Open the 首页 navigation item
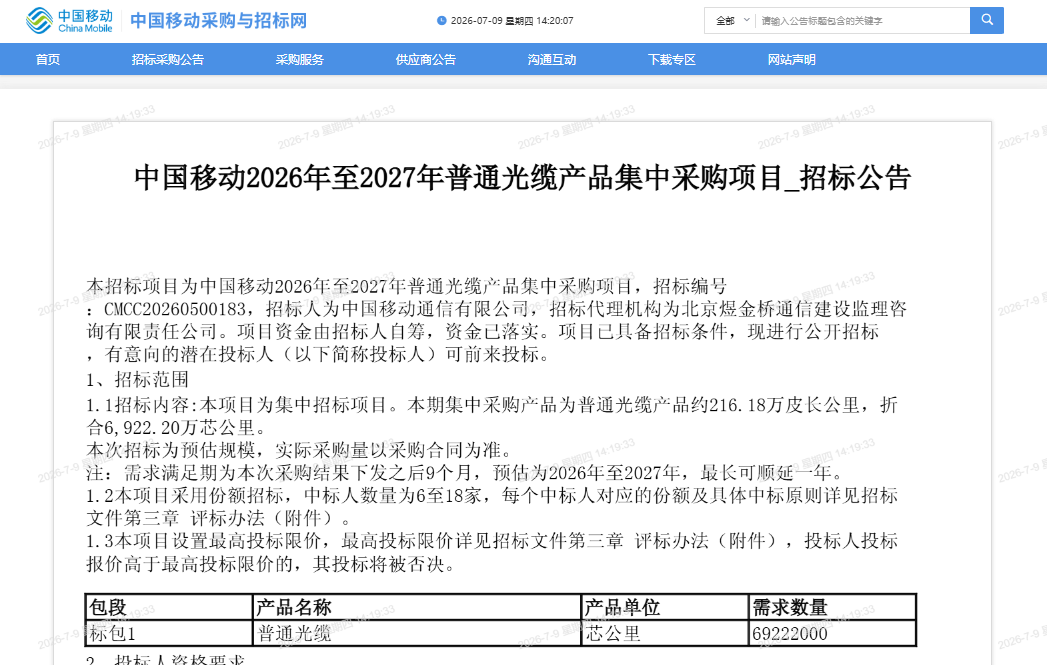 click(x=47, y=59)
